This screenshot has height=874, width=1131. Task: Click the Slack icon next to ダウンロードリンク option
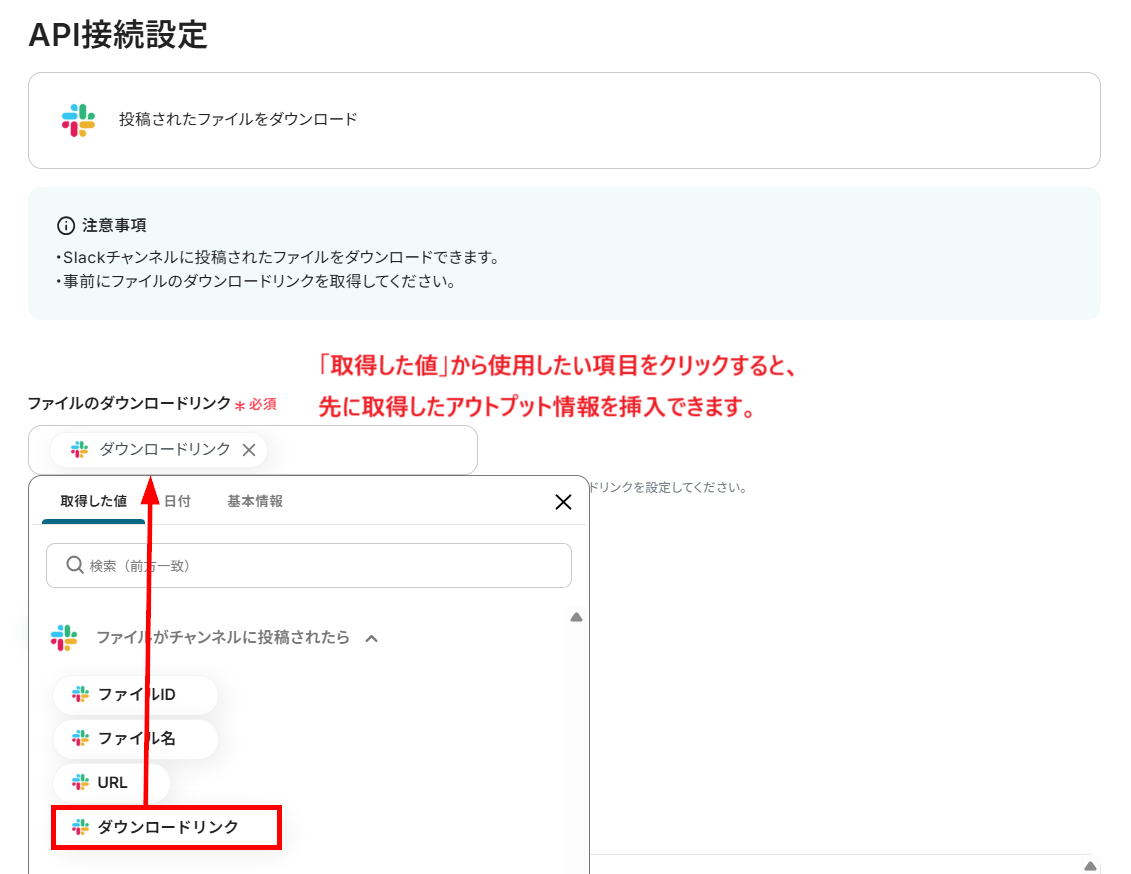point(79,827)
